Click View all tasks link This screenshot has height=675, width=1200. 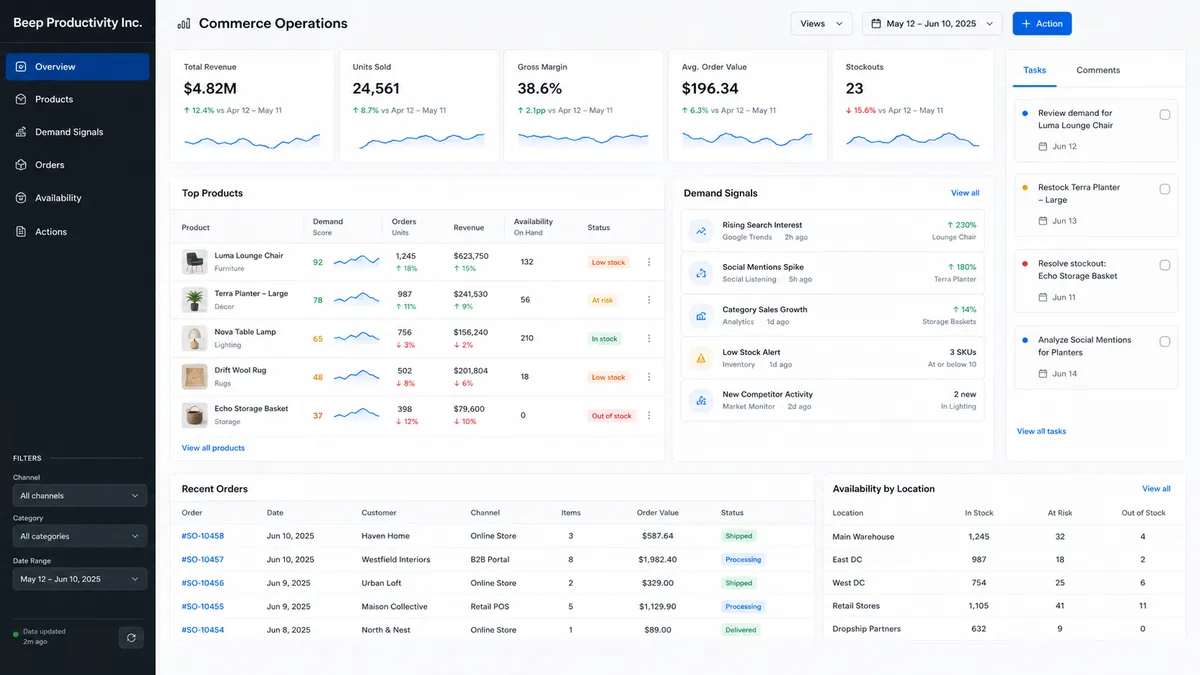pos(1041,431)
